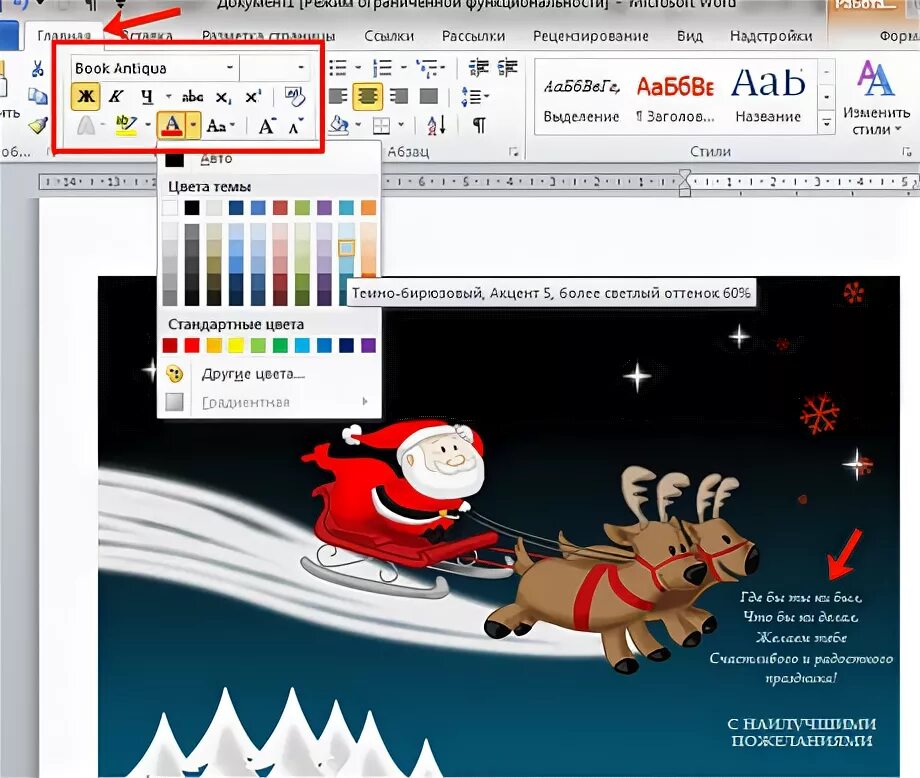The height and width of the screenshot is (778, 920).
Task: Toggle italic formatting (К button)
Action: (116, 96)
